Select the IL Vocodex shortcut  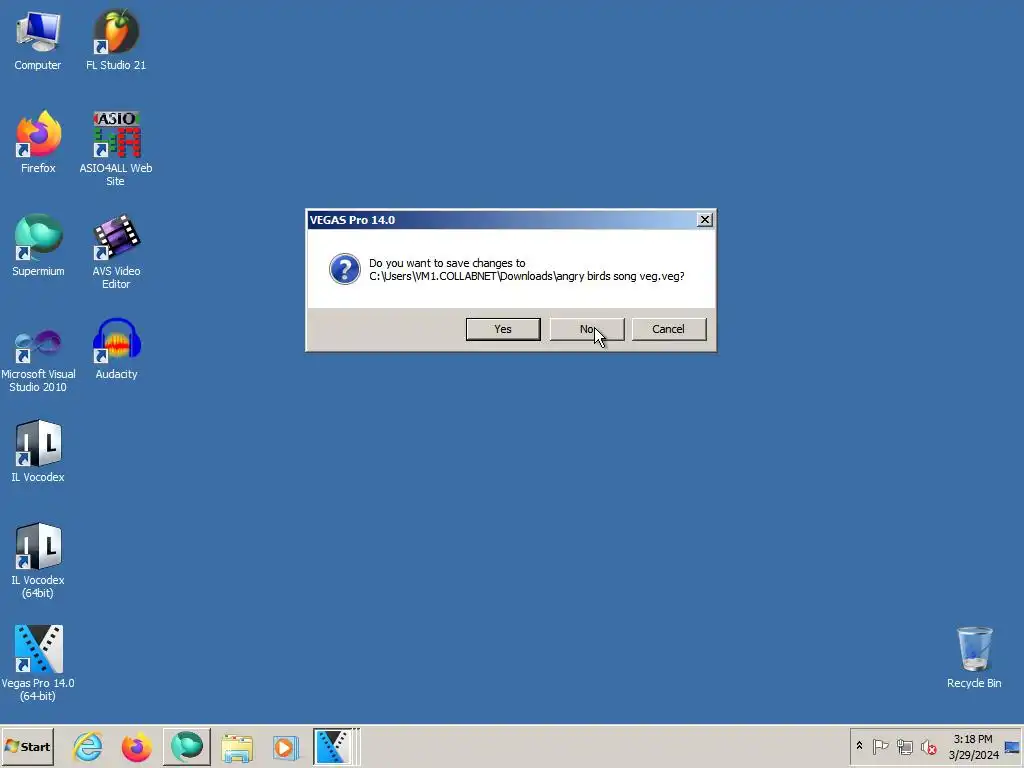click(38, 452)
